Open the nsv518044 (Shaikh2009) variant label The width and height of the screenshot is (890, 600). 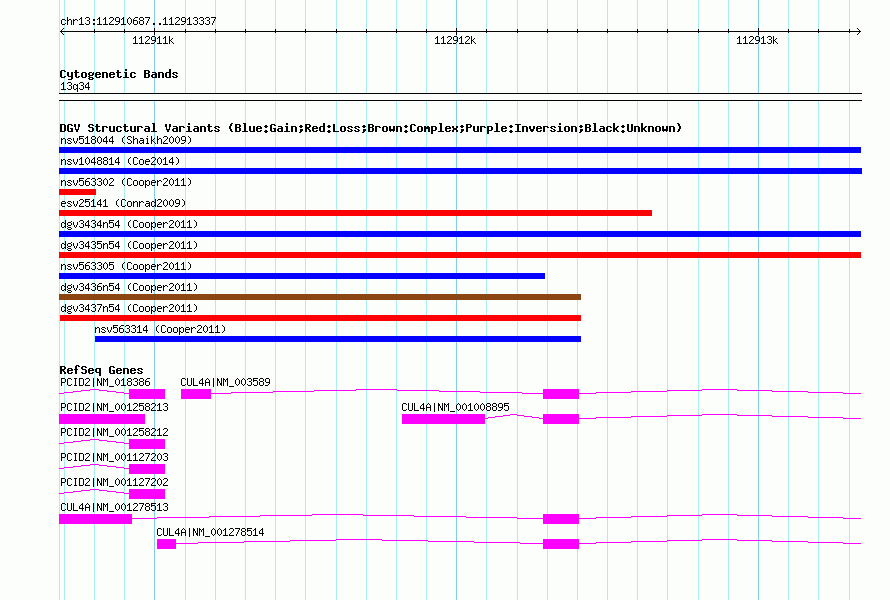[x=126, y=140]
